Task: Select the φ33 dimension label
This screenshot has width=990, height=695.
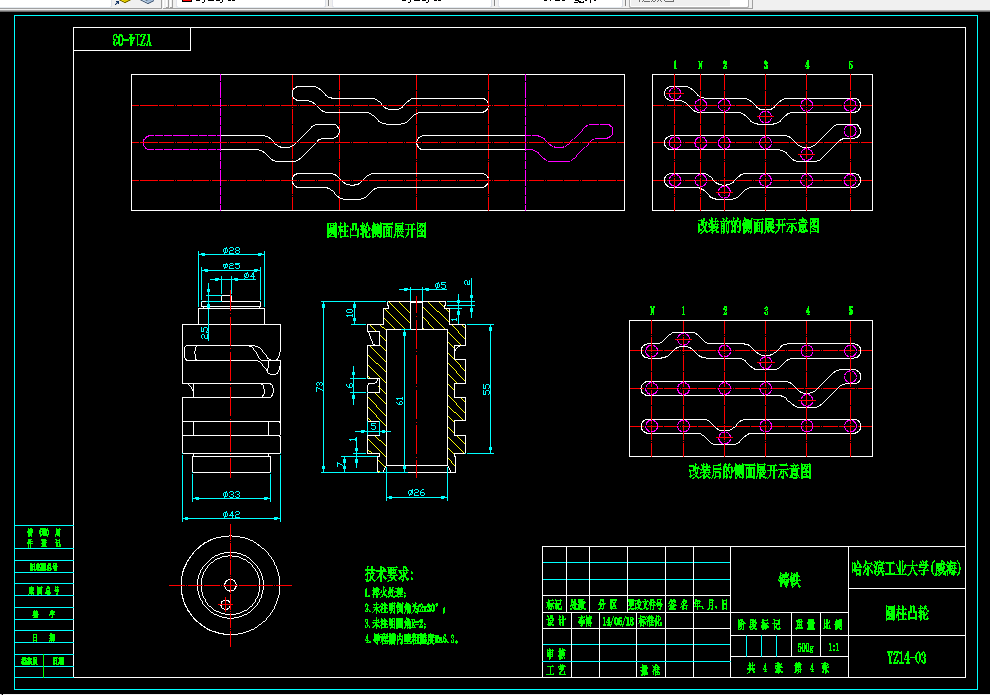Action: pos(231,494)
